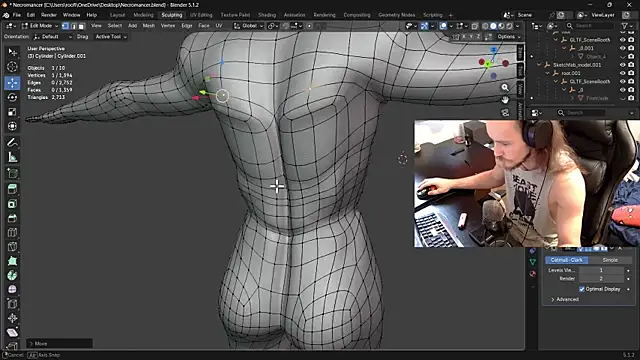Select the Smooth vertices tool

12,289
